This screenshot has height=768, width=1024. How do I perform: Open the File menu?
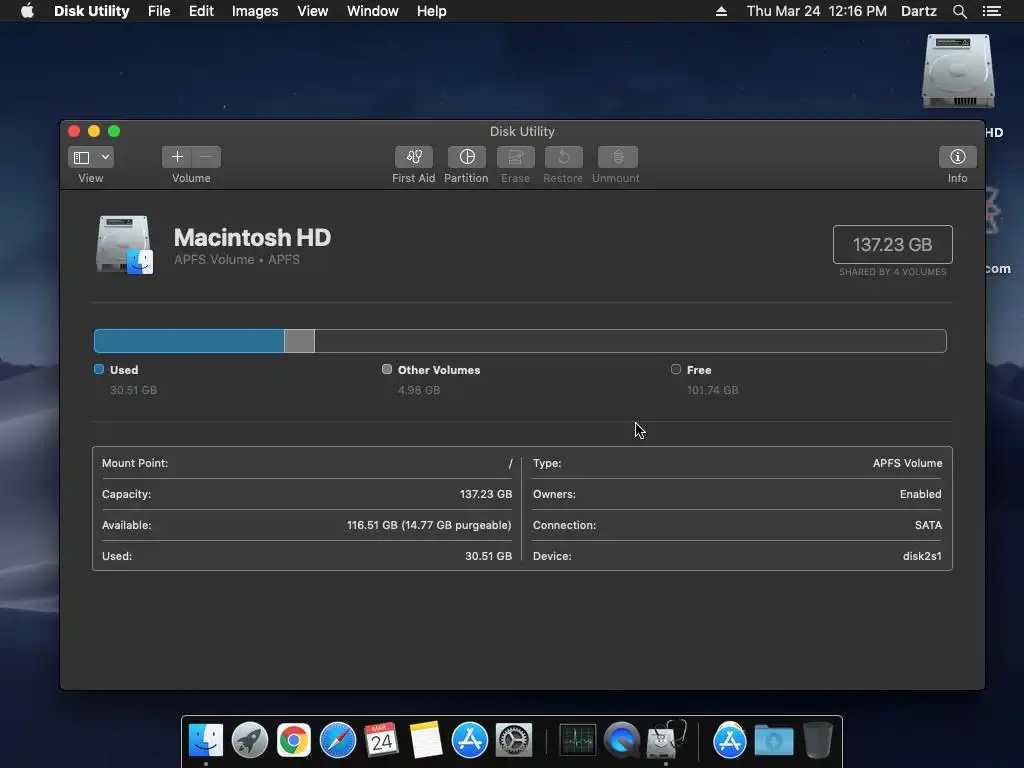point(159,11)
